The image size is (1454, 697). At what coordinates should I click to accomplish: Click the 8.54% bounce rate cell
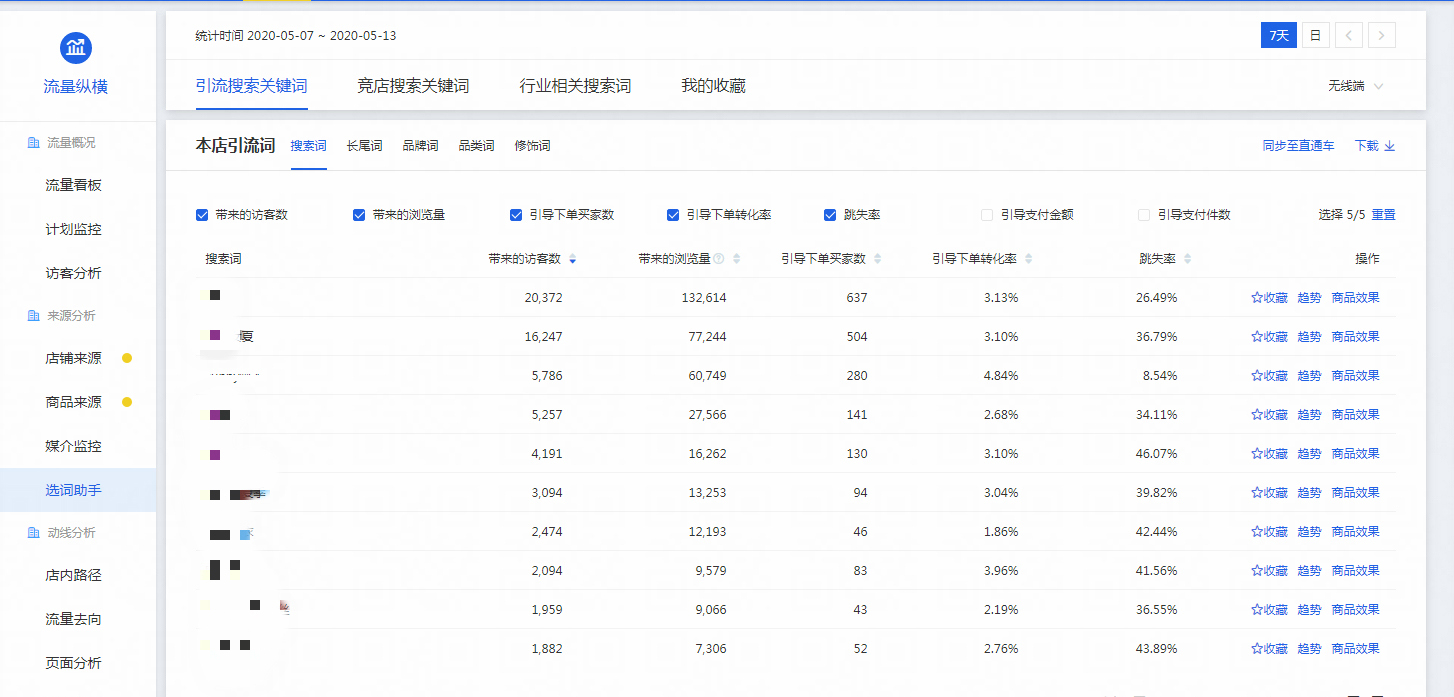coord(1160,376)
